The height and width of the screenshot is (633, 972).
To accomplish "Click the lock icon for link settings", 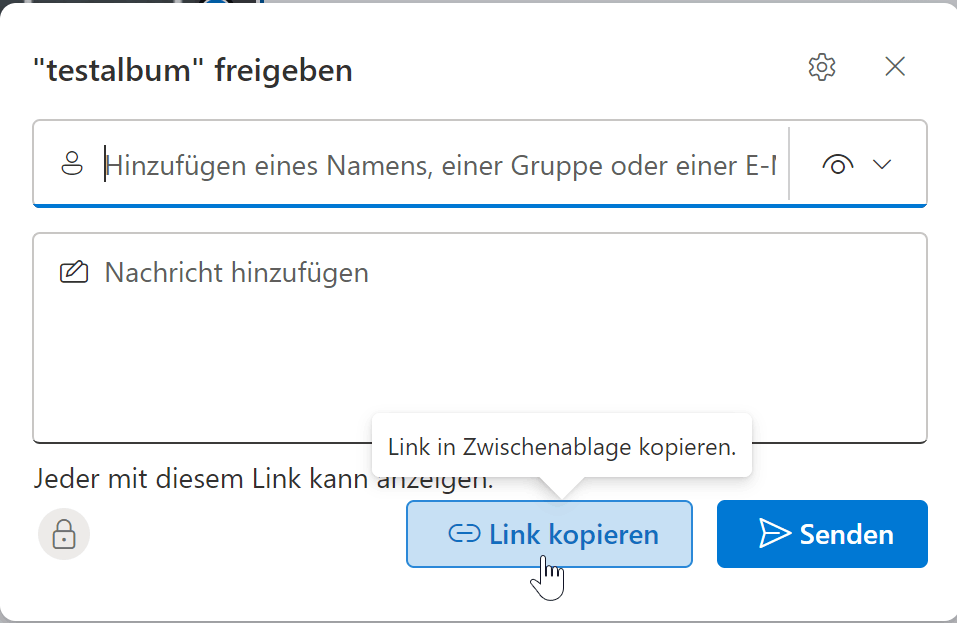I will 64,534.
